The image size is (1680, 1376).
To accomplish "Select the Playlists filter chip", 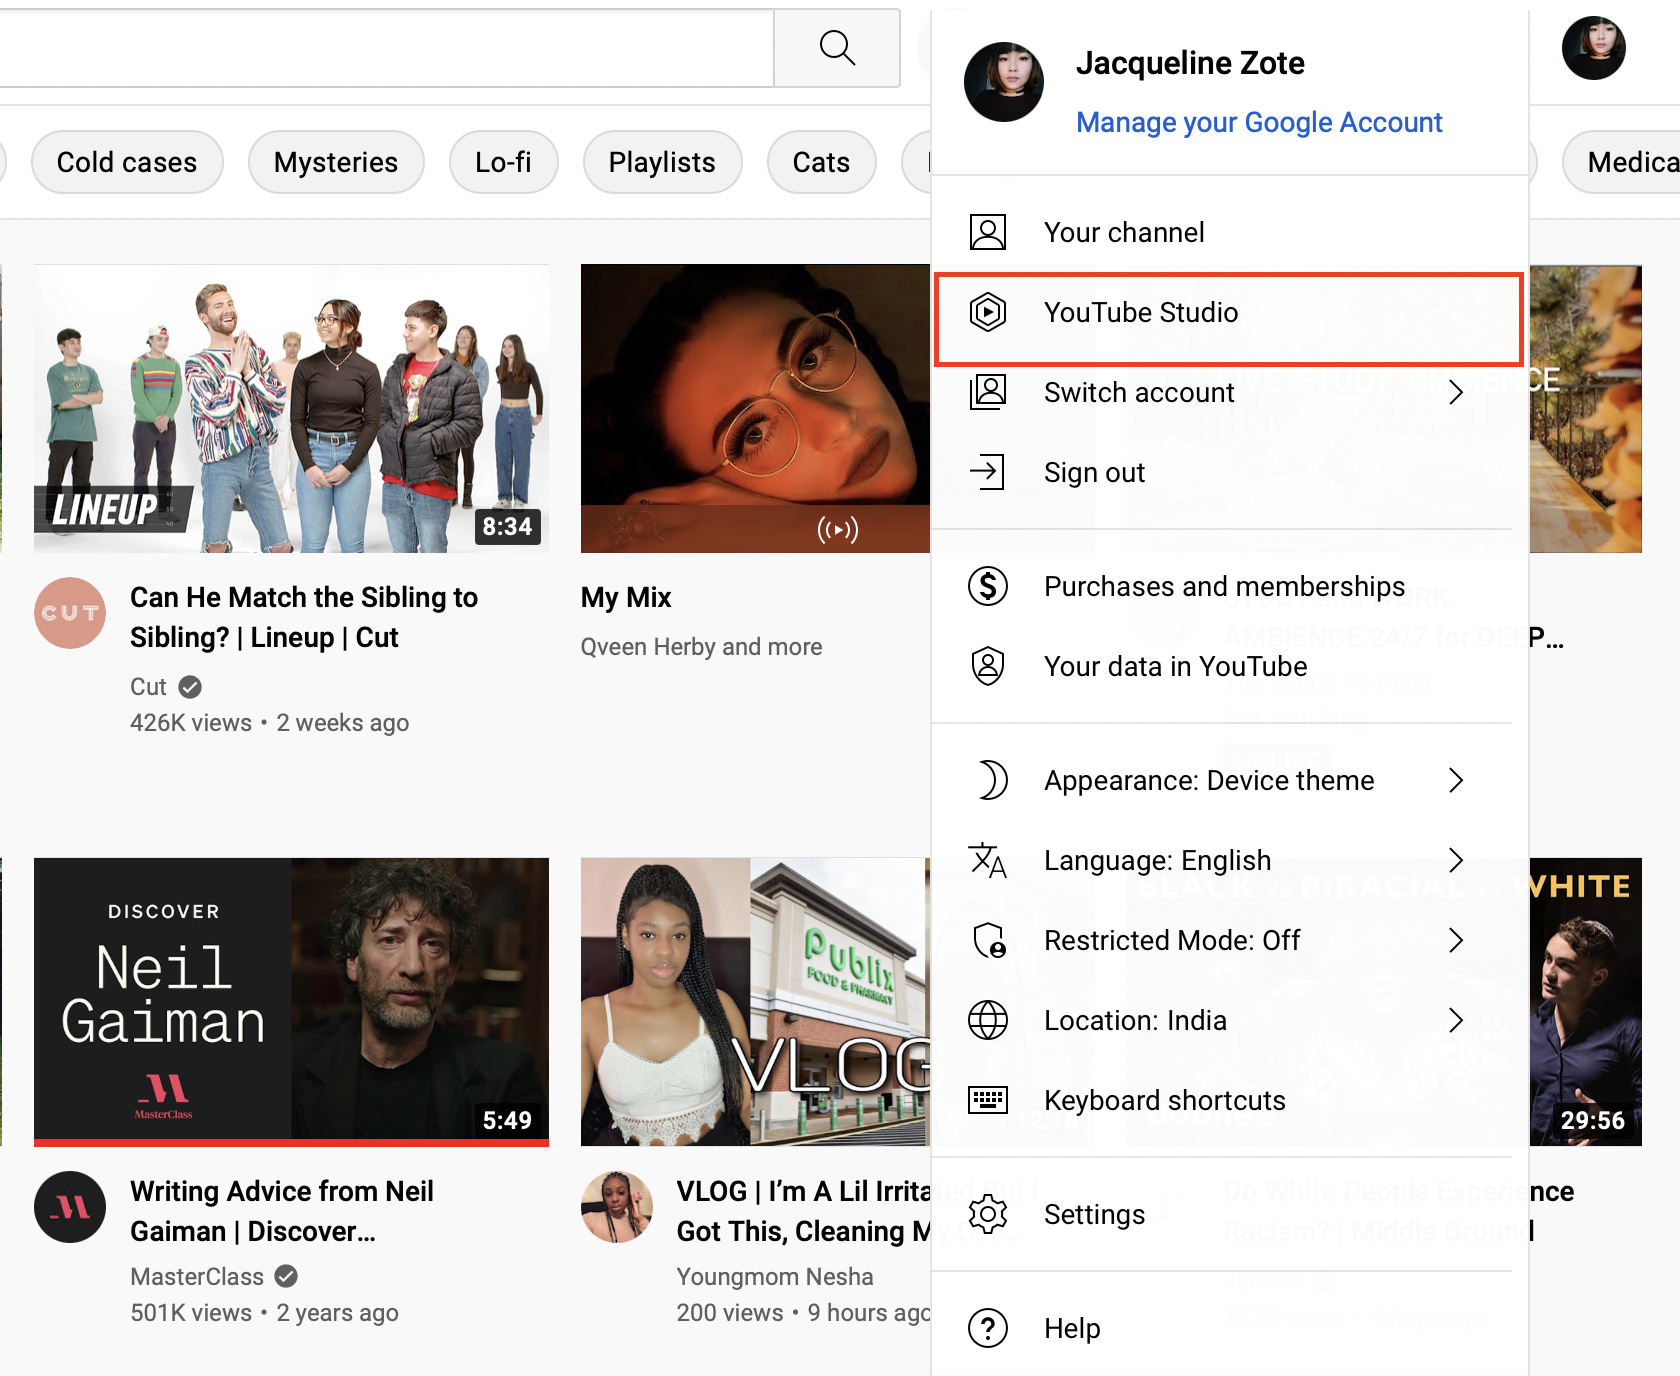I will (662, 162).
